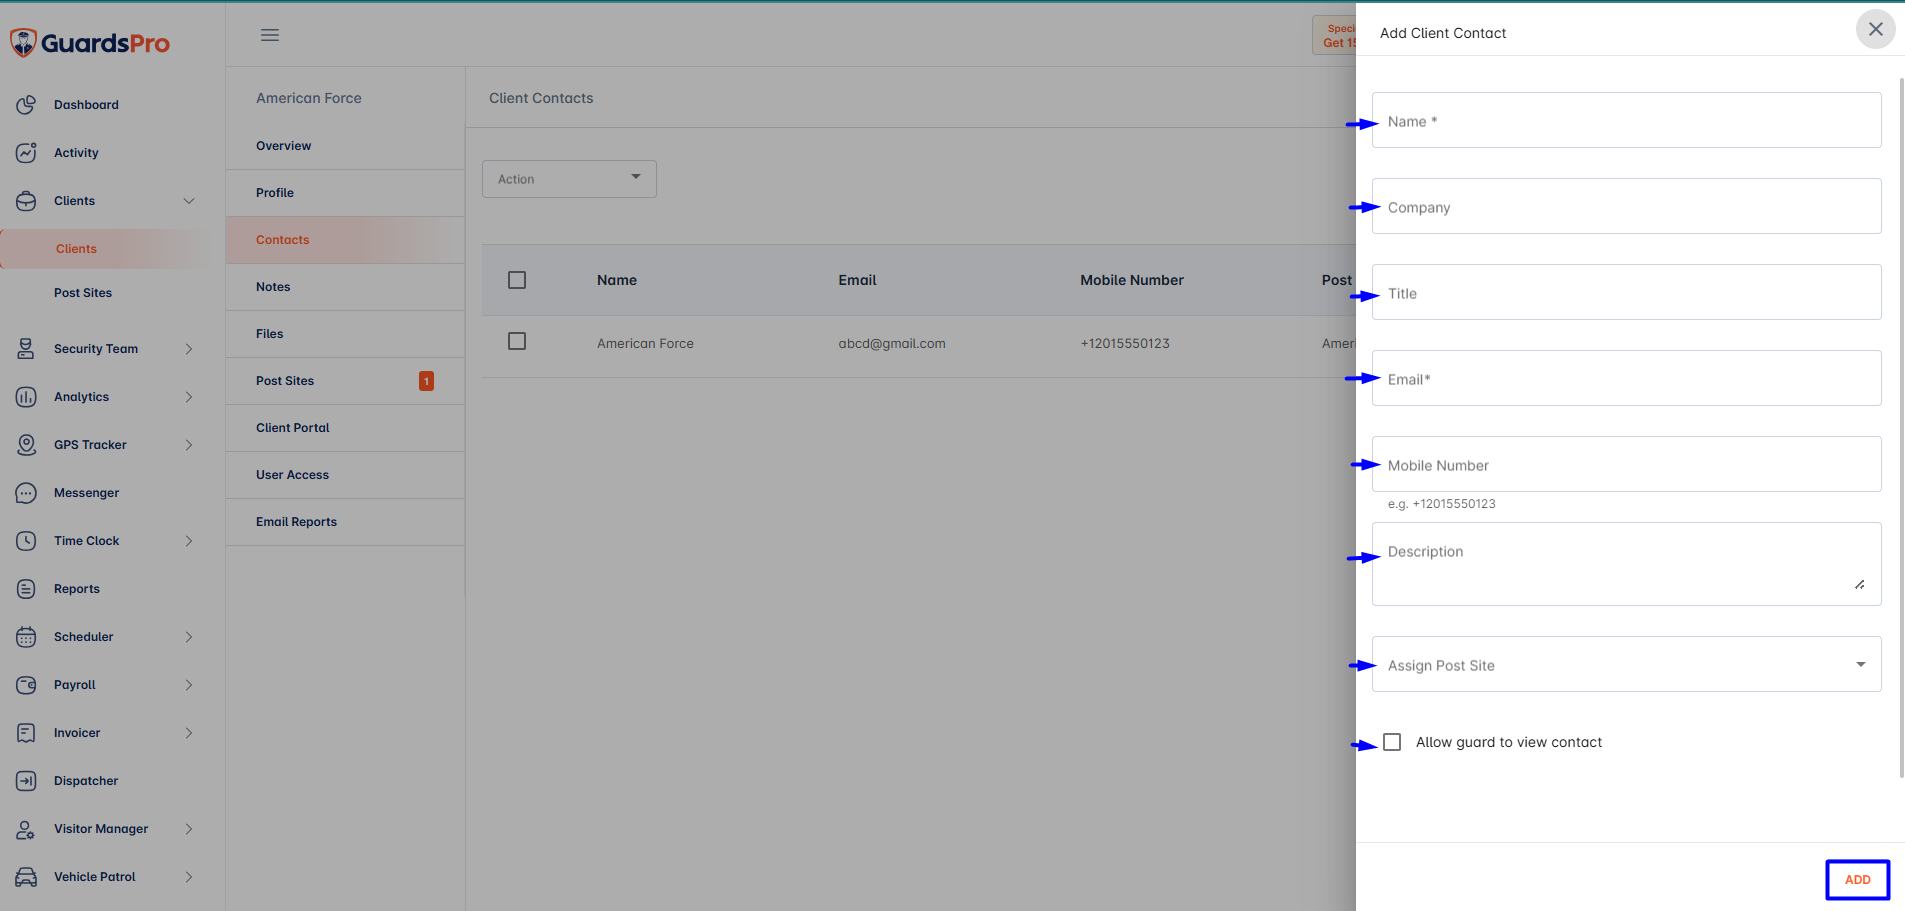Open the Post Sites client tab
Image resolution: width=1905 pixels, height=911 pixels.
[x=345, y=381]
